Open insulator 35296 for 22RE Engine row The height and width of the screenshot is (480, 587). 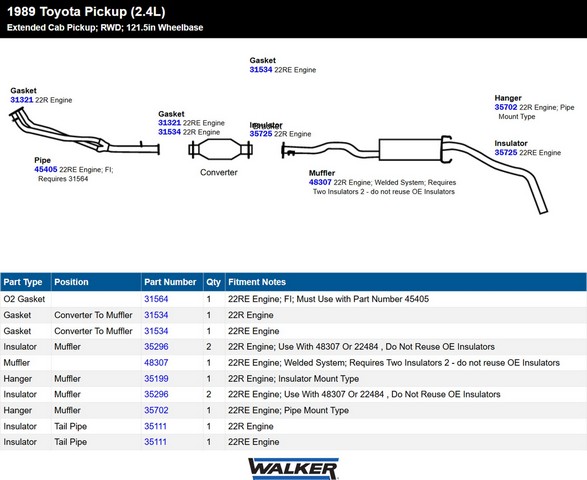[x=156, y=394]
